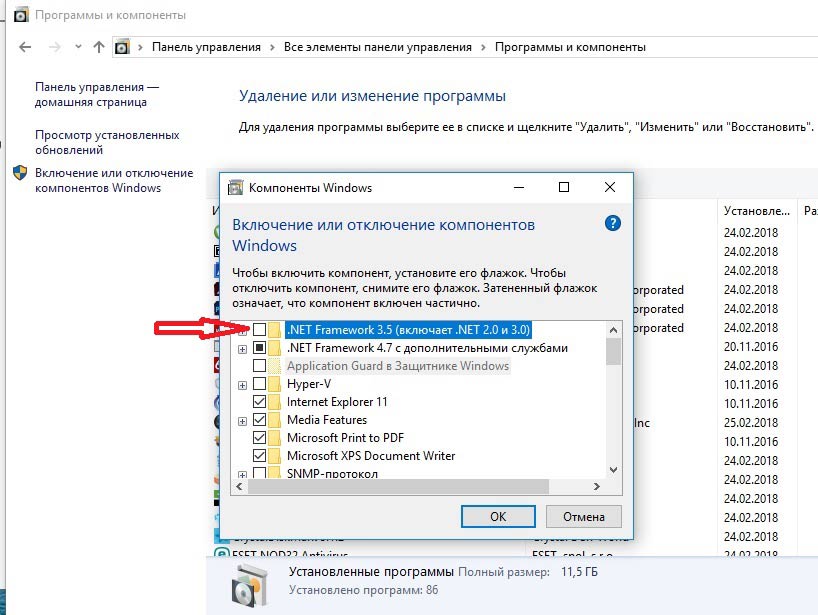818x615 pixels.
Task: Click the Programs and Components window title icon
Action: 20,15
